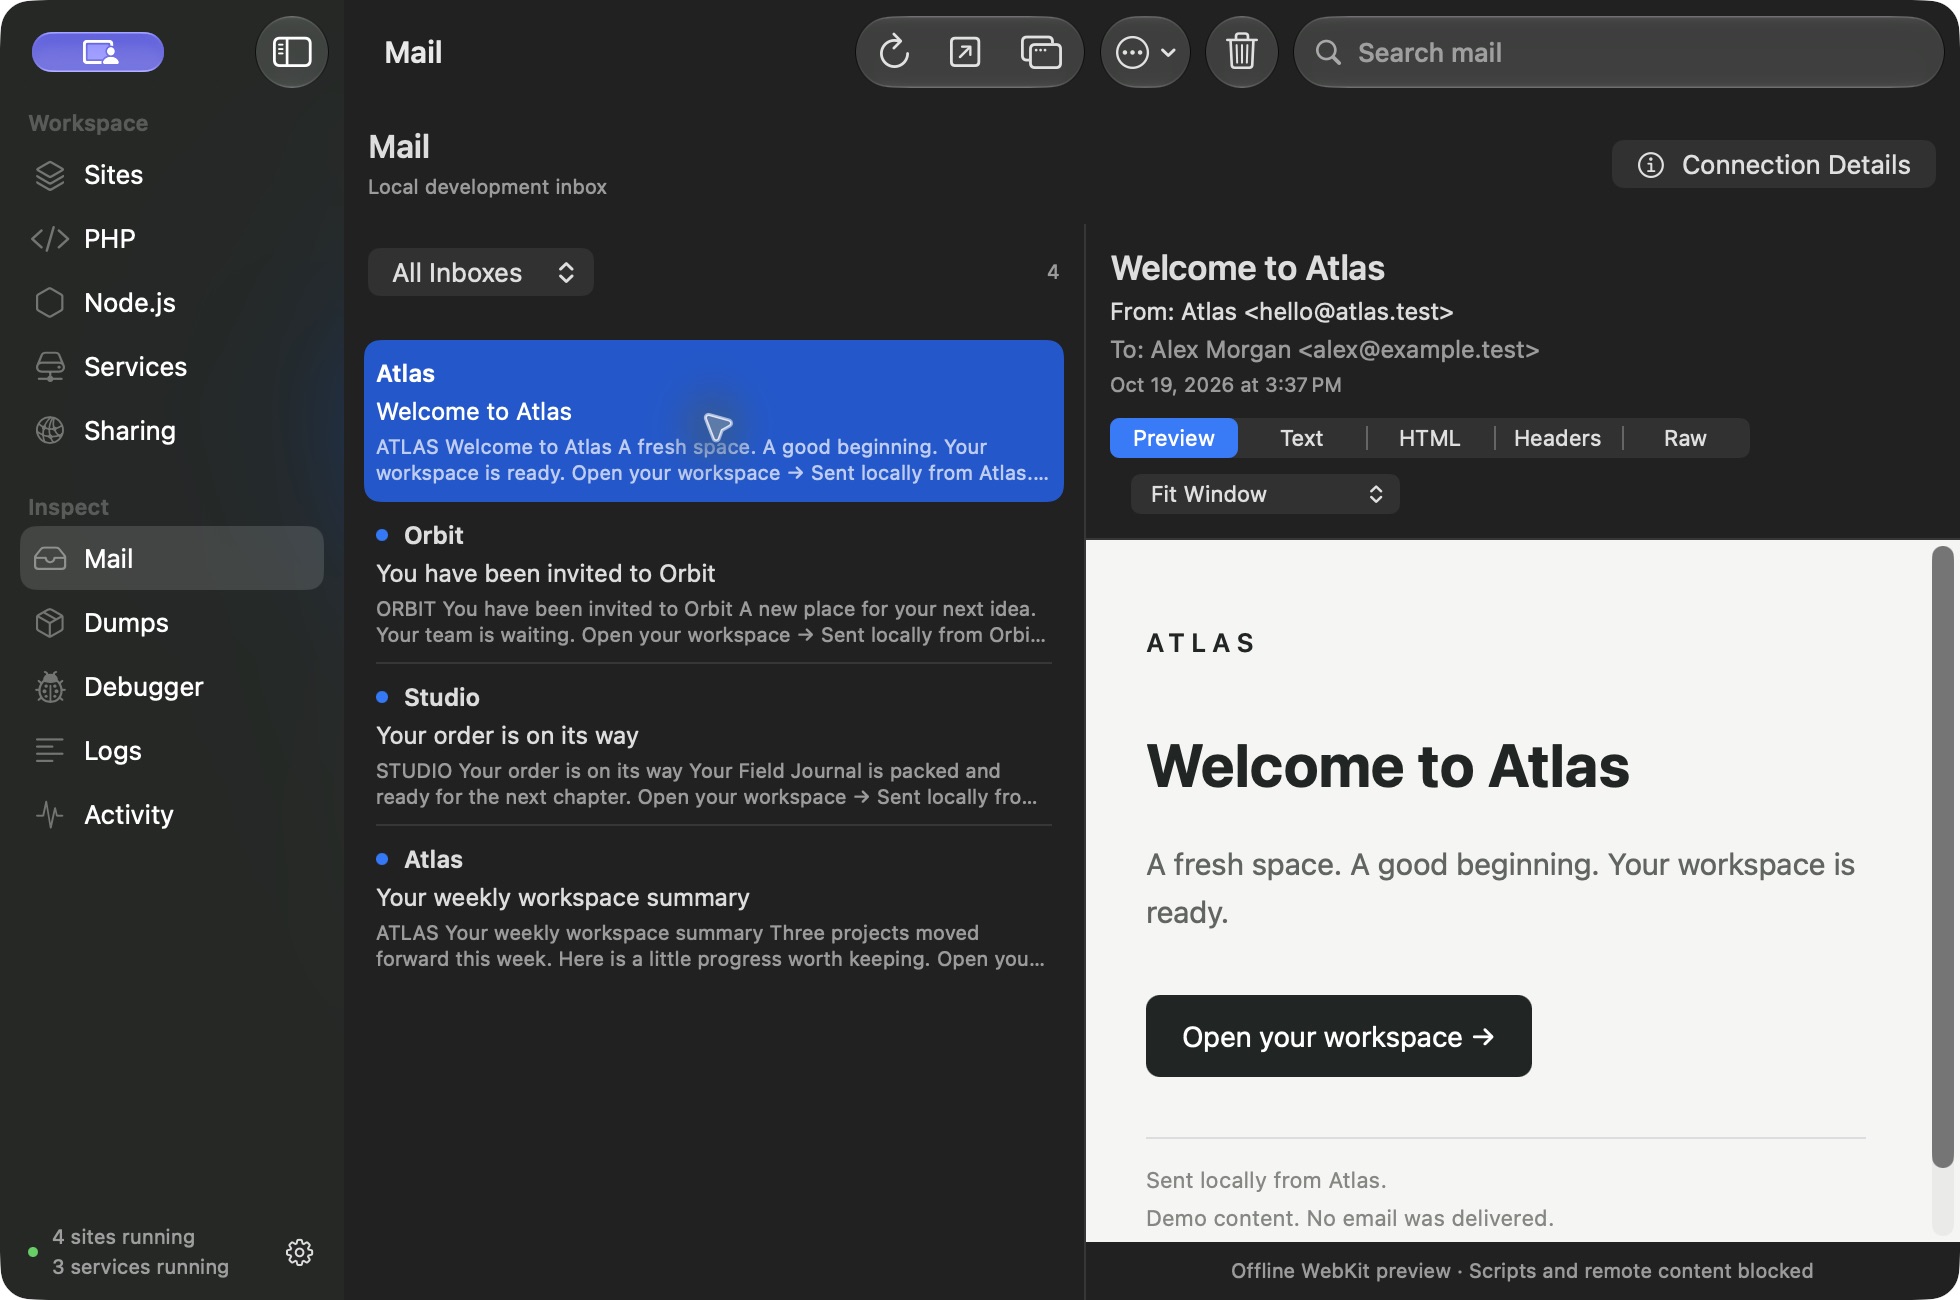The width and height of the screenshot is (1960, 1300).
Task: Select the Welcome to Atlas email
Action: pyautogui.click(x=713, y=421)
